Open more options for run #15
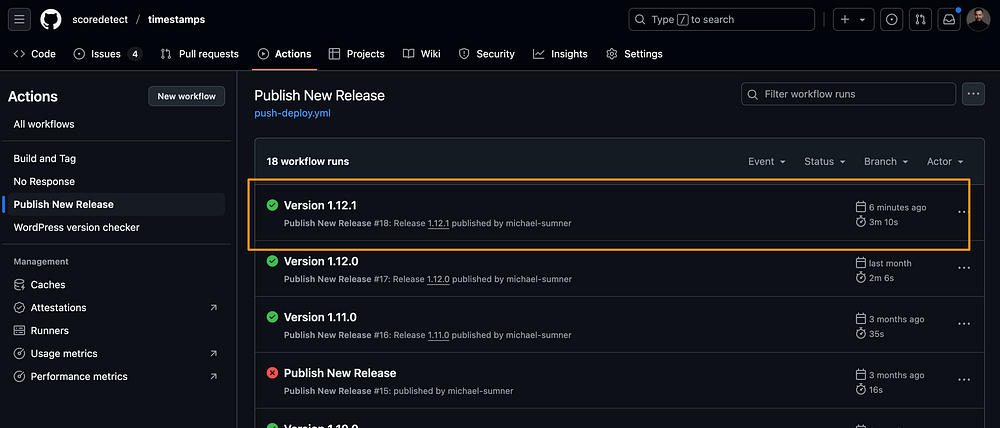The image size is (1000, 428). tap(964, 380)
